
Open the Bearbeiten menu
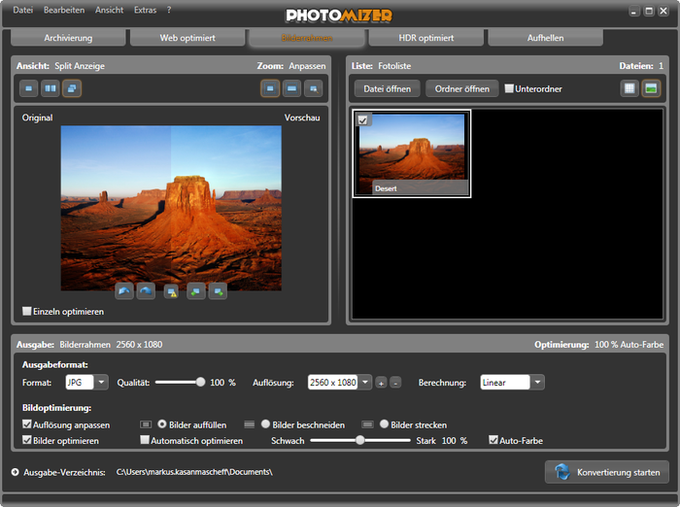(64, 10)
